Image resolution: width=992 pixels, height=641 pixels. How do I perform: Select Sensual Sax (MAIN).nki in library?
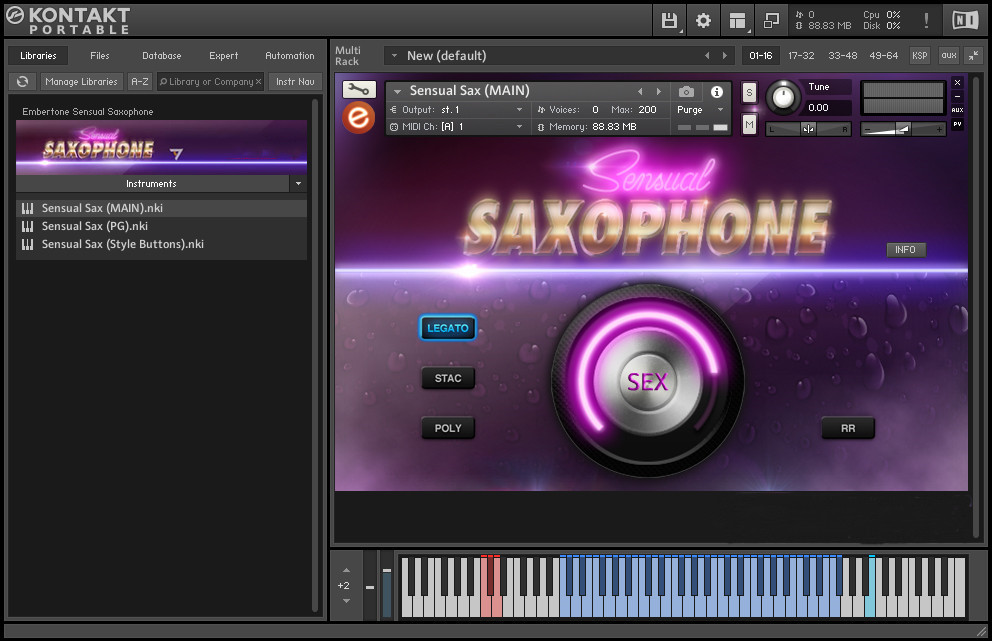pos(161,208)
